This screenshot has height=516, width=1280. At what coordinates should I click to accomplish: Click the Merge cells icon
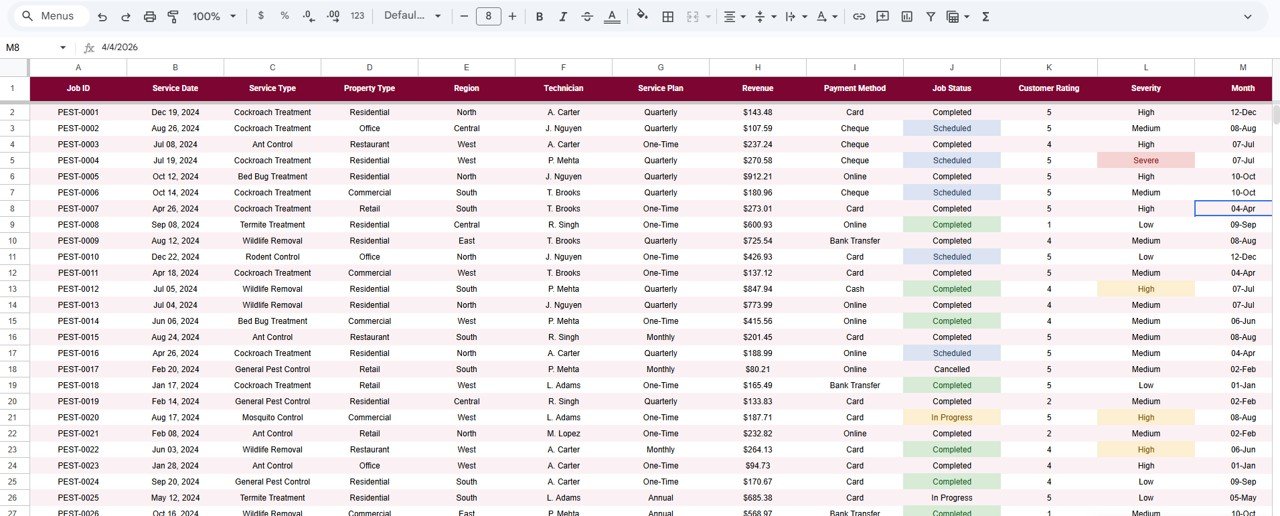(693, 17)
